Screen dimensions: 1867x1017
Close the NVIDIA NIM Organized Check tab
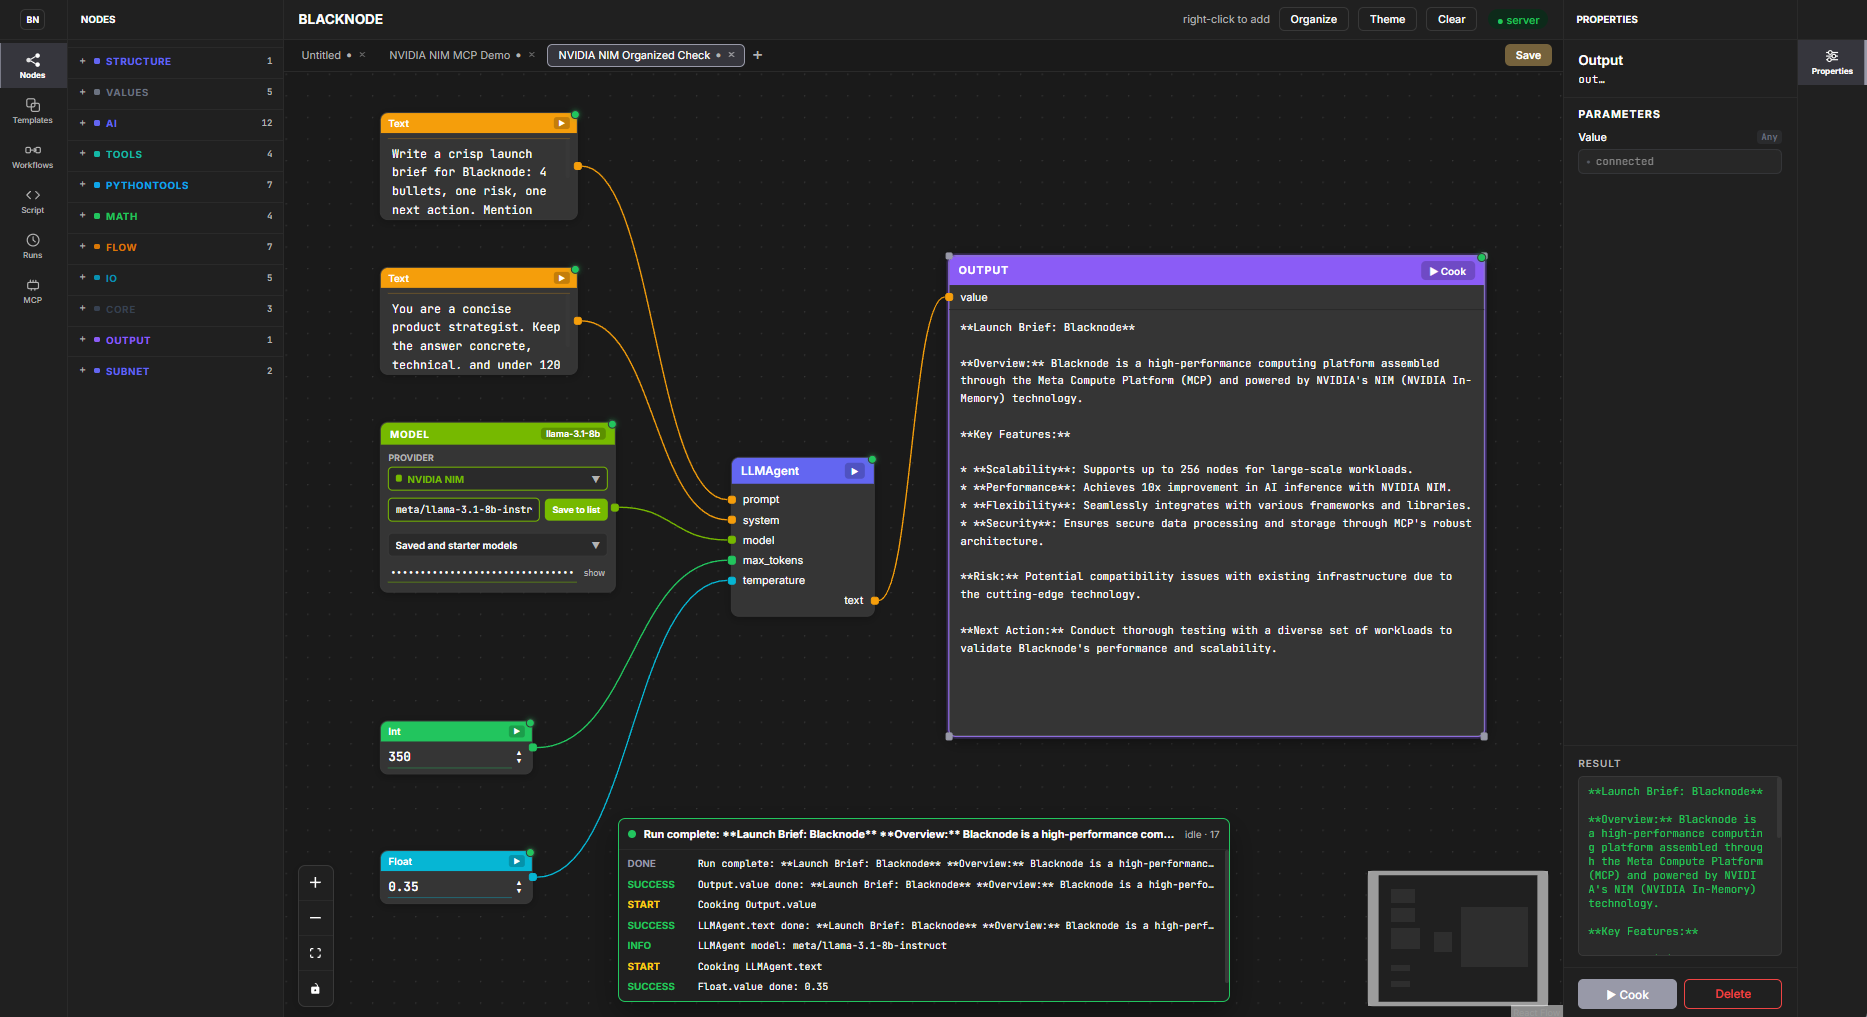[731, 55]
